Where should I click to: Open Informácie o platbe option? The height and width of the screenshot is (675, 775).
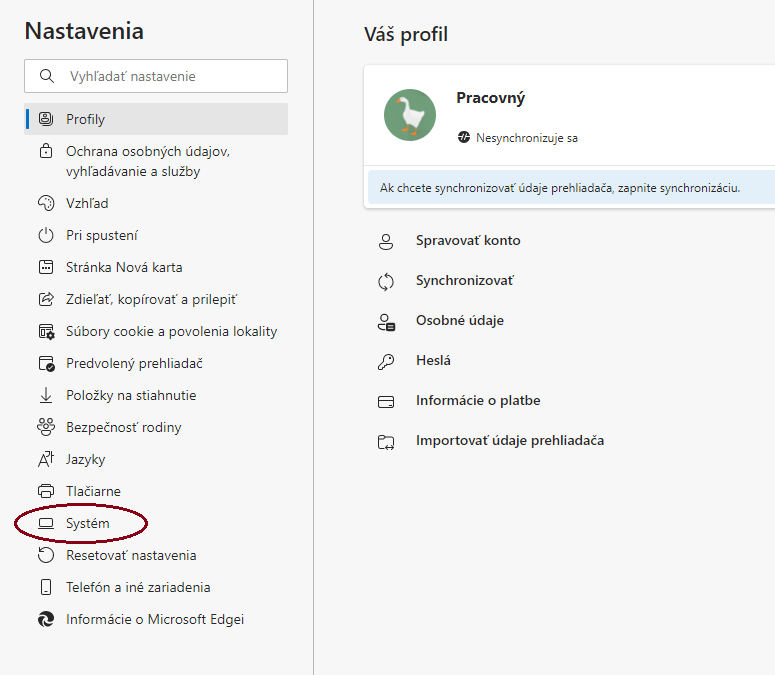(x=478, y=400)
